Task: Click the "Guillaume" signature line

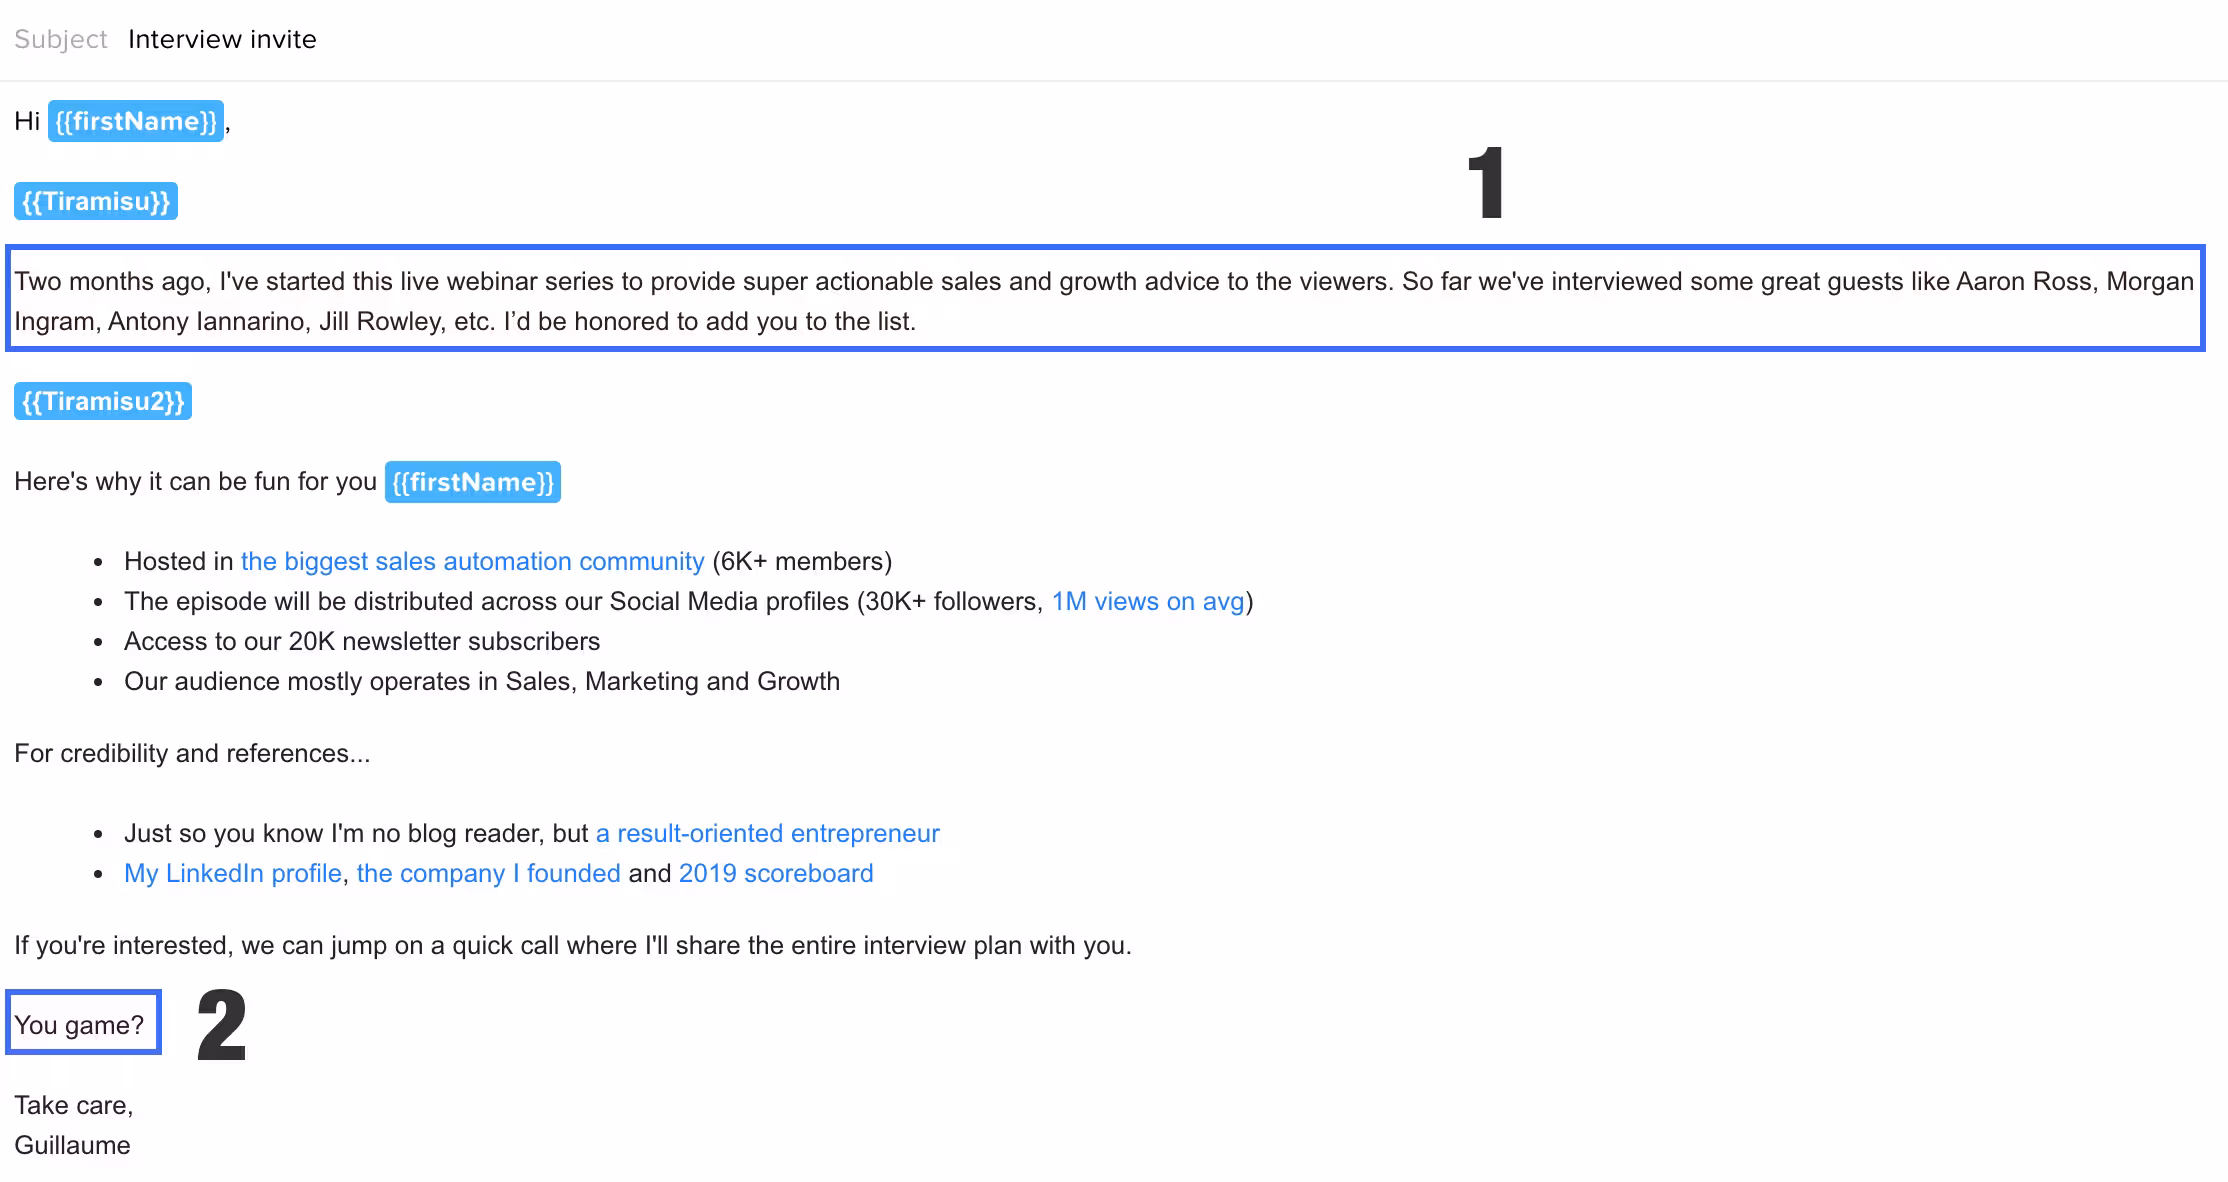Action: click(x=72, y=1145)
